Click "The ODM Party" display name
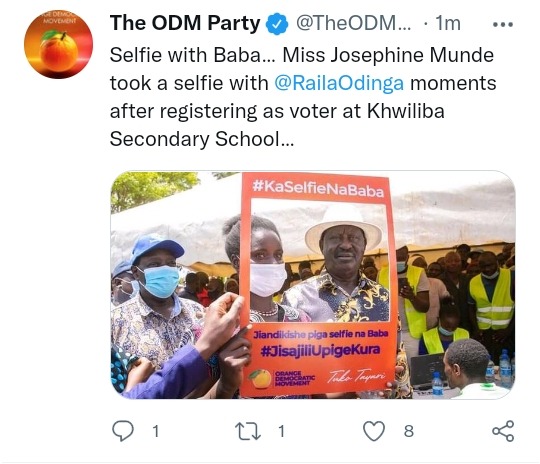This screenshot has width=540, height=464. point(185,23)
